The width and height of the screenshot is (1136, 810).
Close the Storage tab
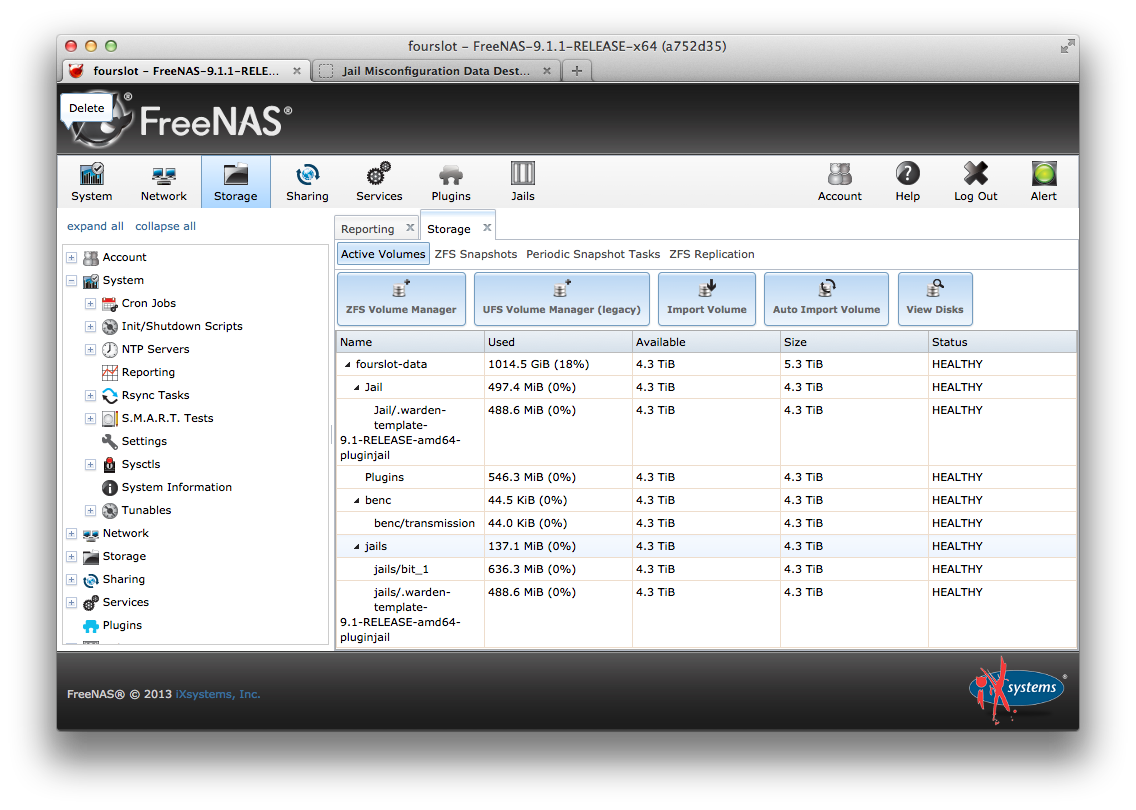tap(488, 227)
